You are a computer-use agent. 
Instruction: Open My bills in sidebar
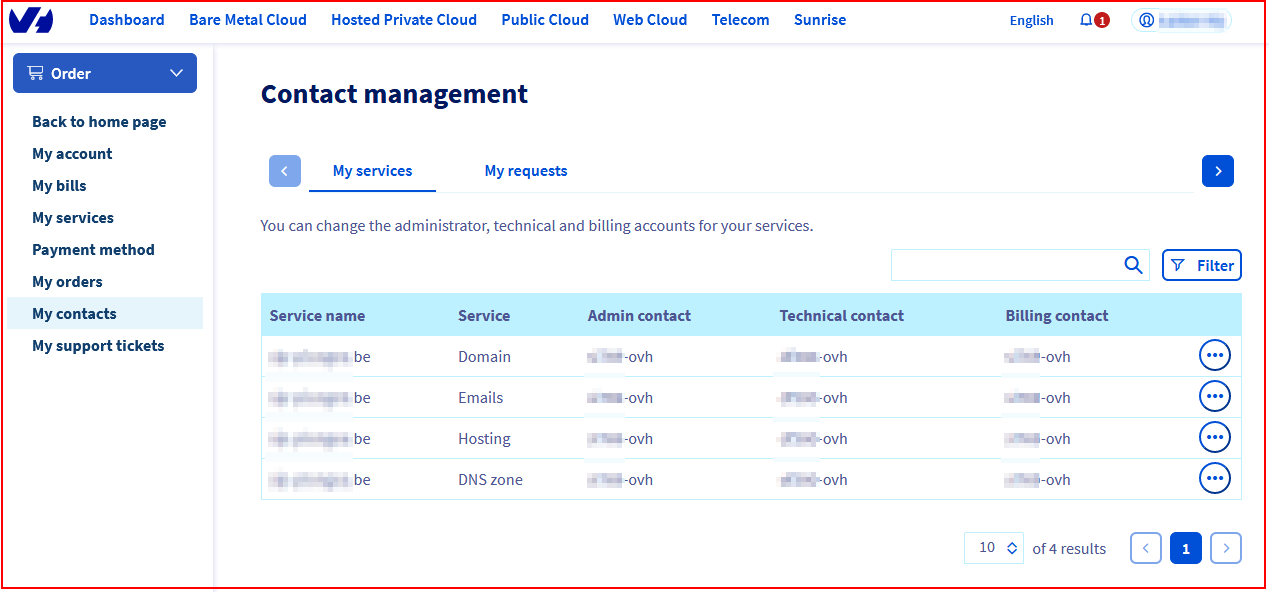pyautogui.click(x=59, y=186)
